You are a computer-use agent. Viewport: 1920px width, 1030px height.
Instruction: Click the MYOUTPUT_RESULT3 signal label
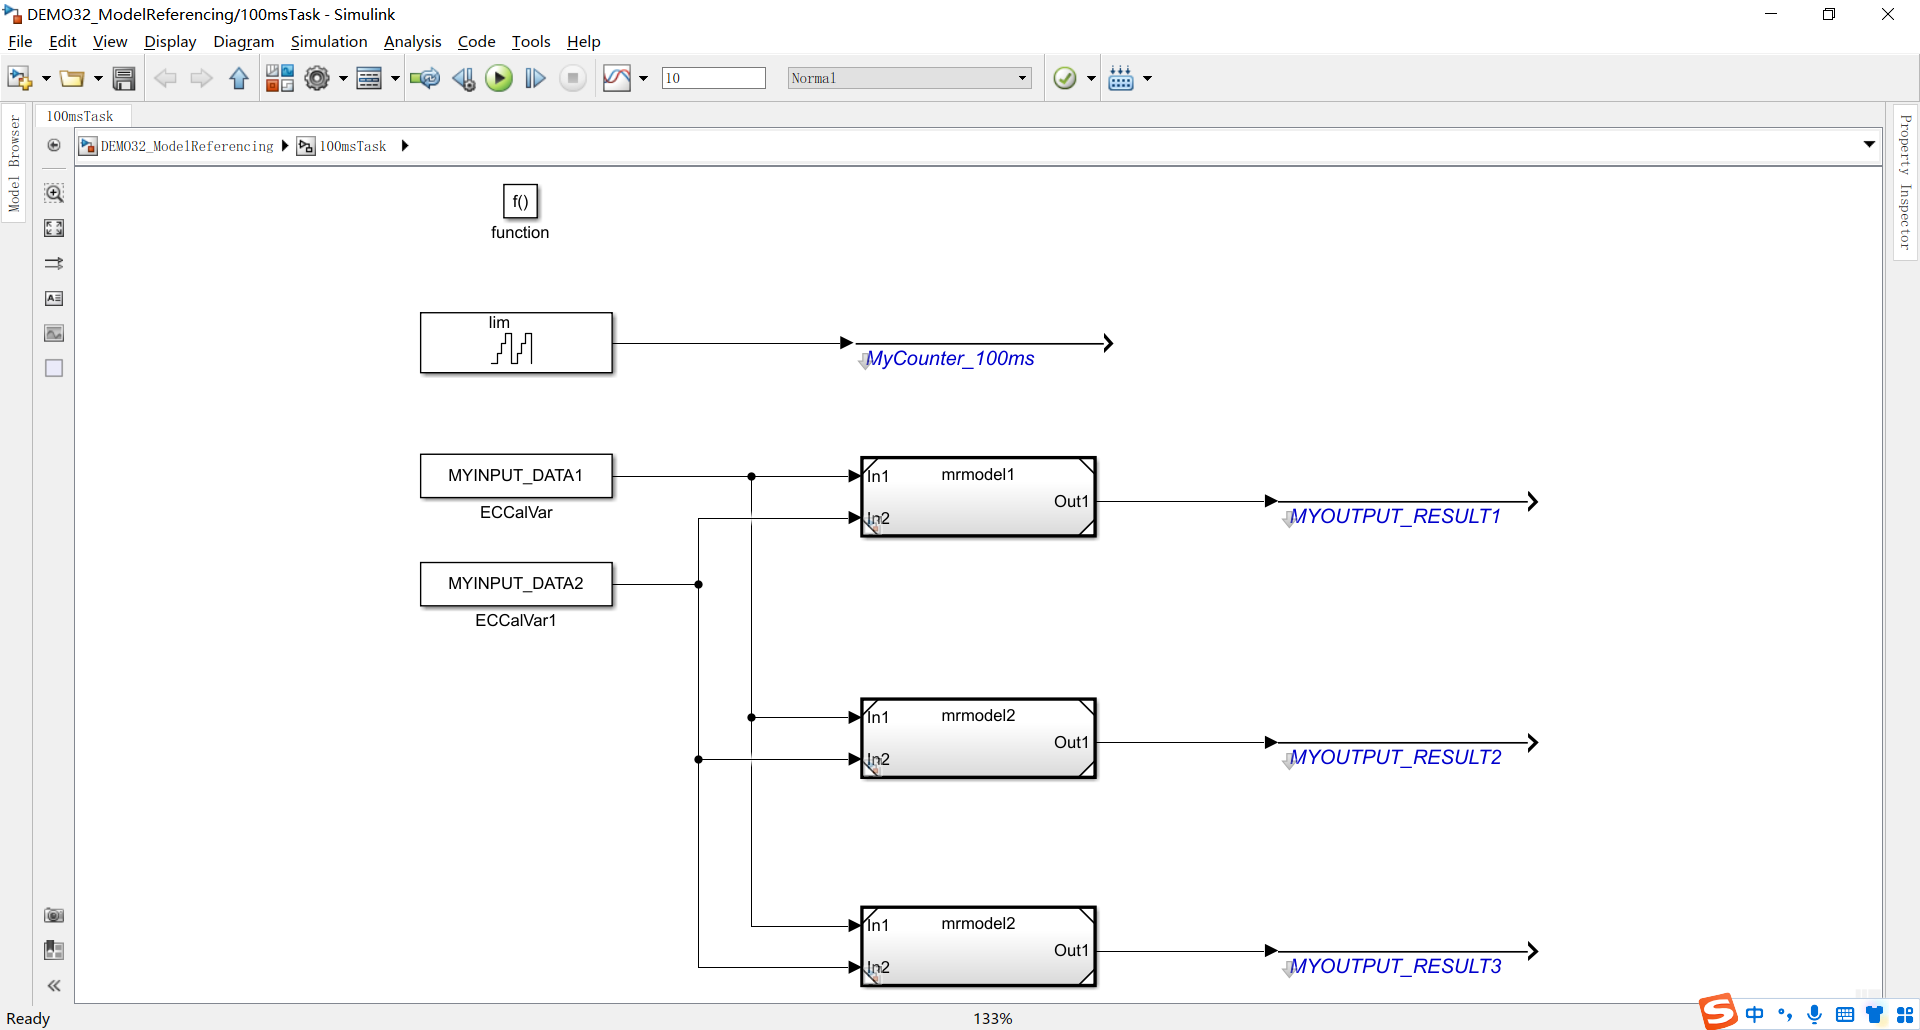pyautogui.click(x=1395, y=966)
